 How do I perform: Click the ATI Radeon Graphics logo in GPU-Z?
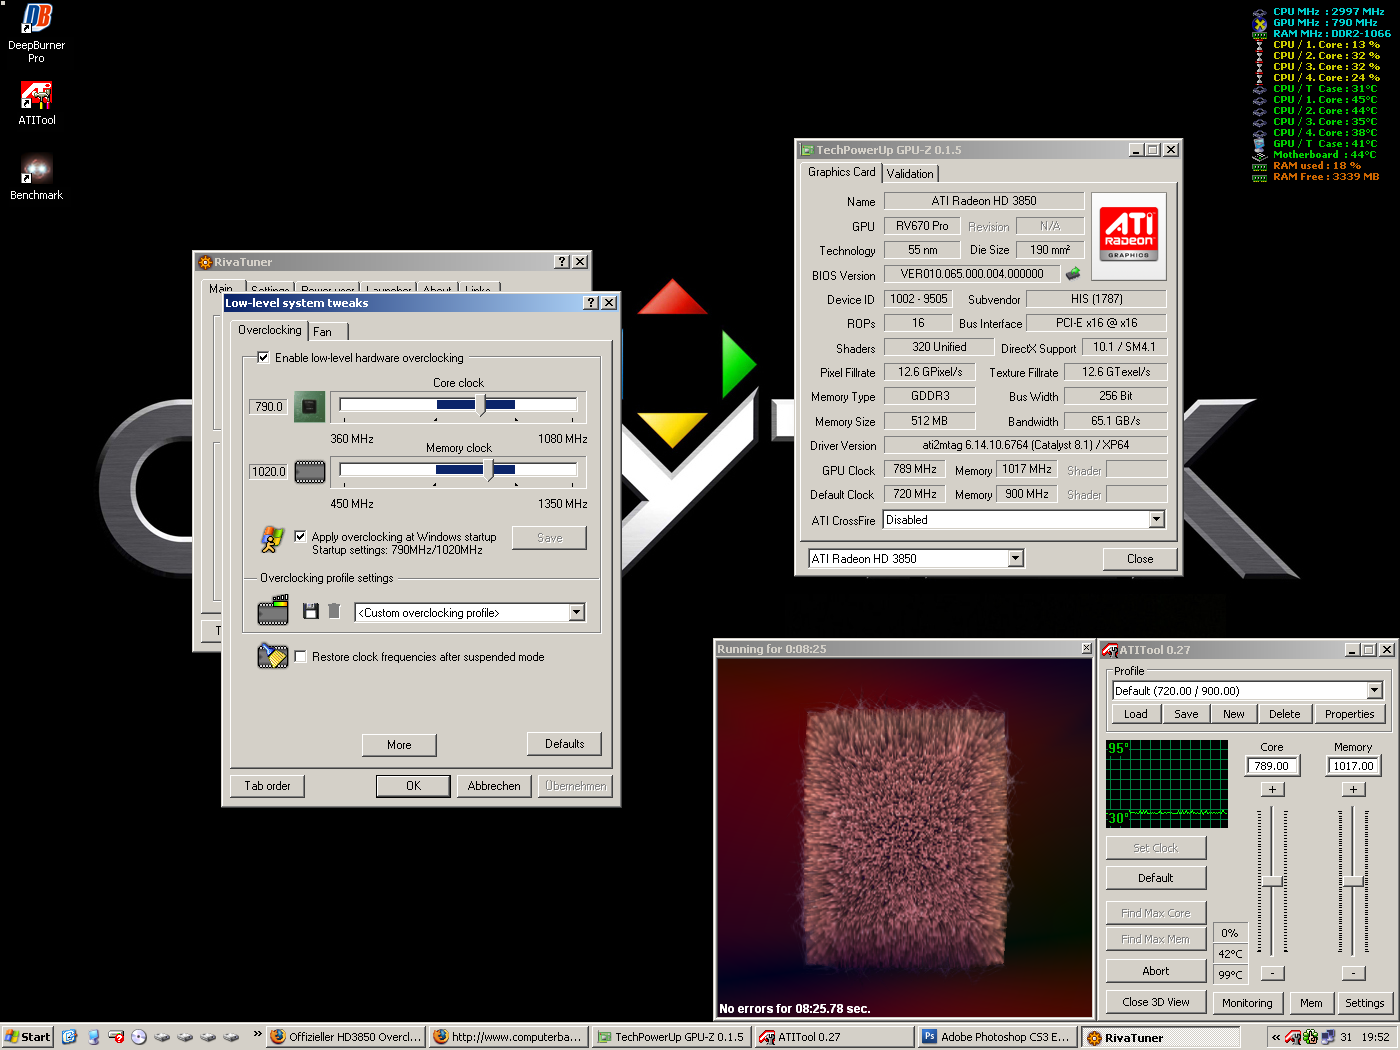coord(1129,234)
